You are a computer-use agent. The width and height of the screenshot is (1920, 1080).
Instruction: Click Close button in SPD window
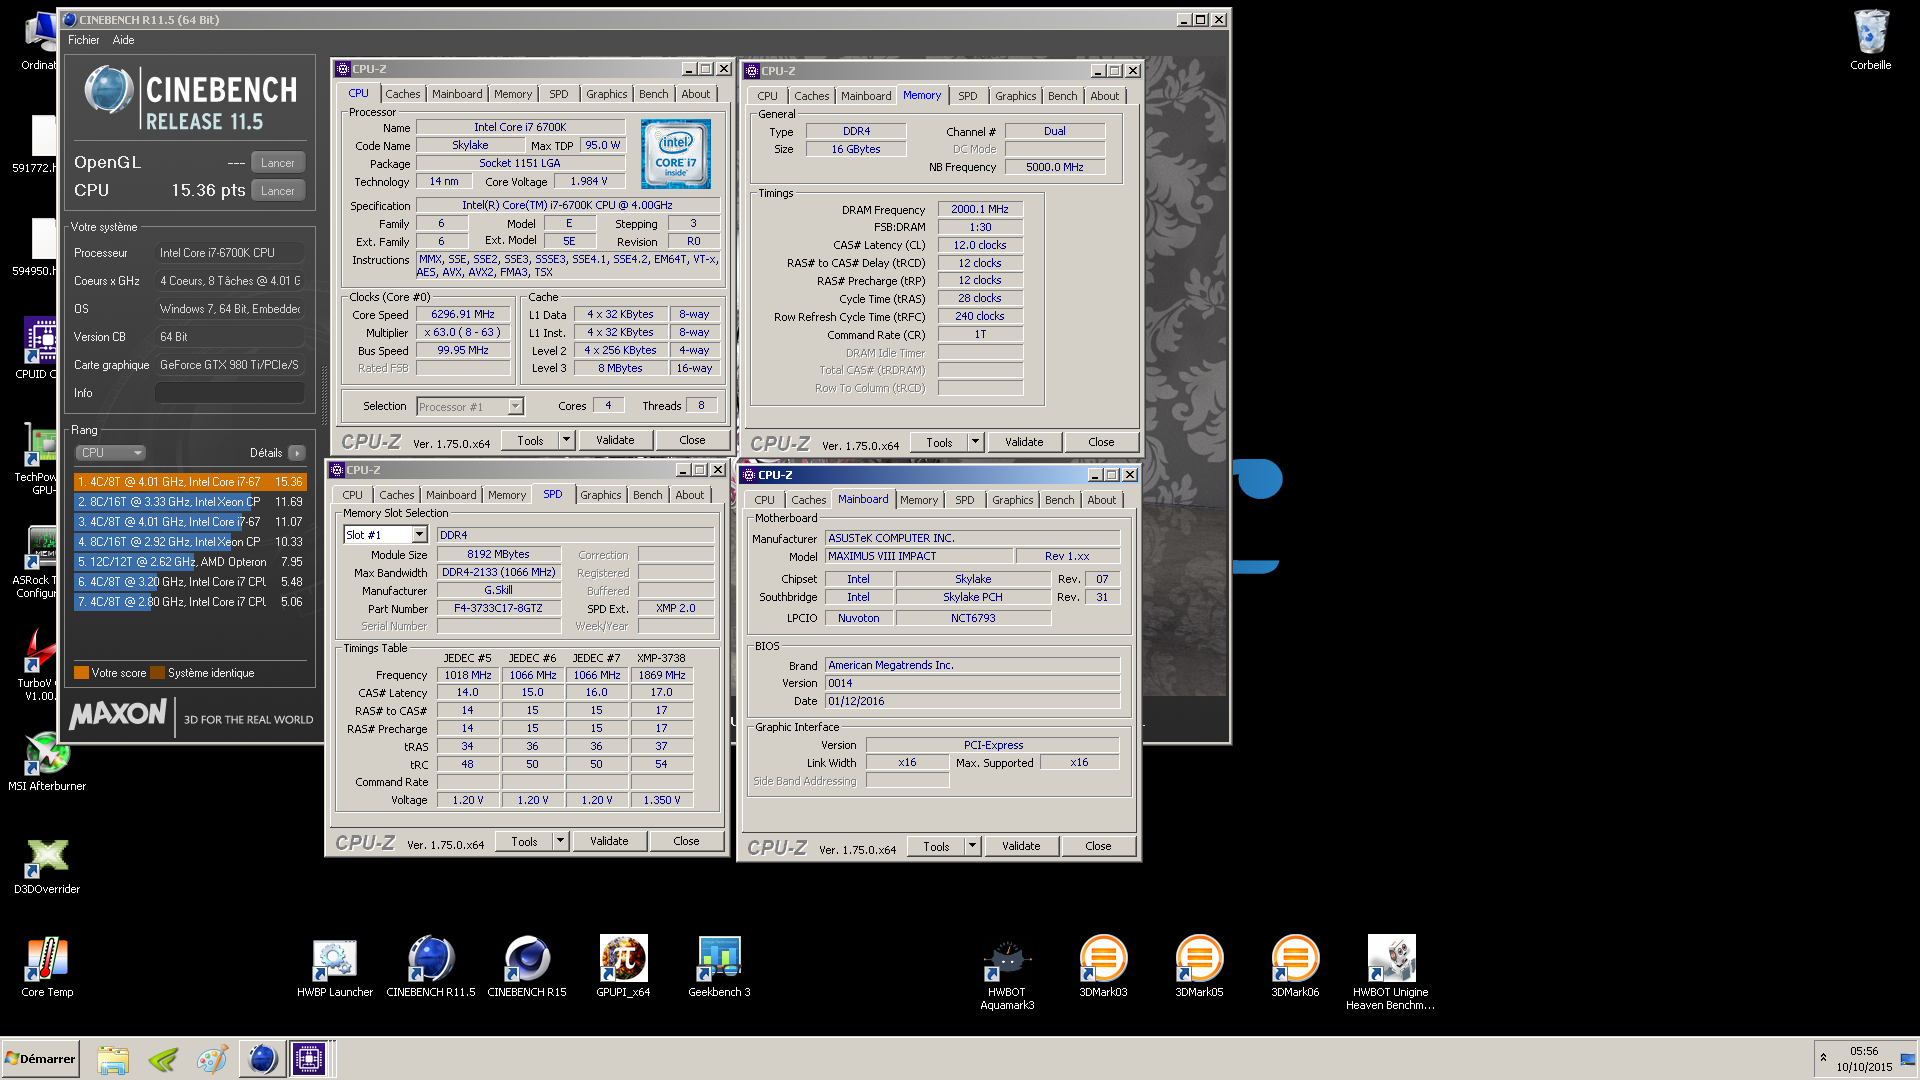(686, 841)
